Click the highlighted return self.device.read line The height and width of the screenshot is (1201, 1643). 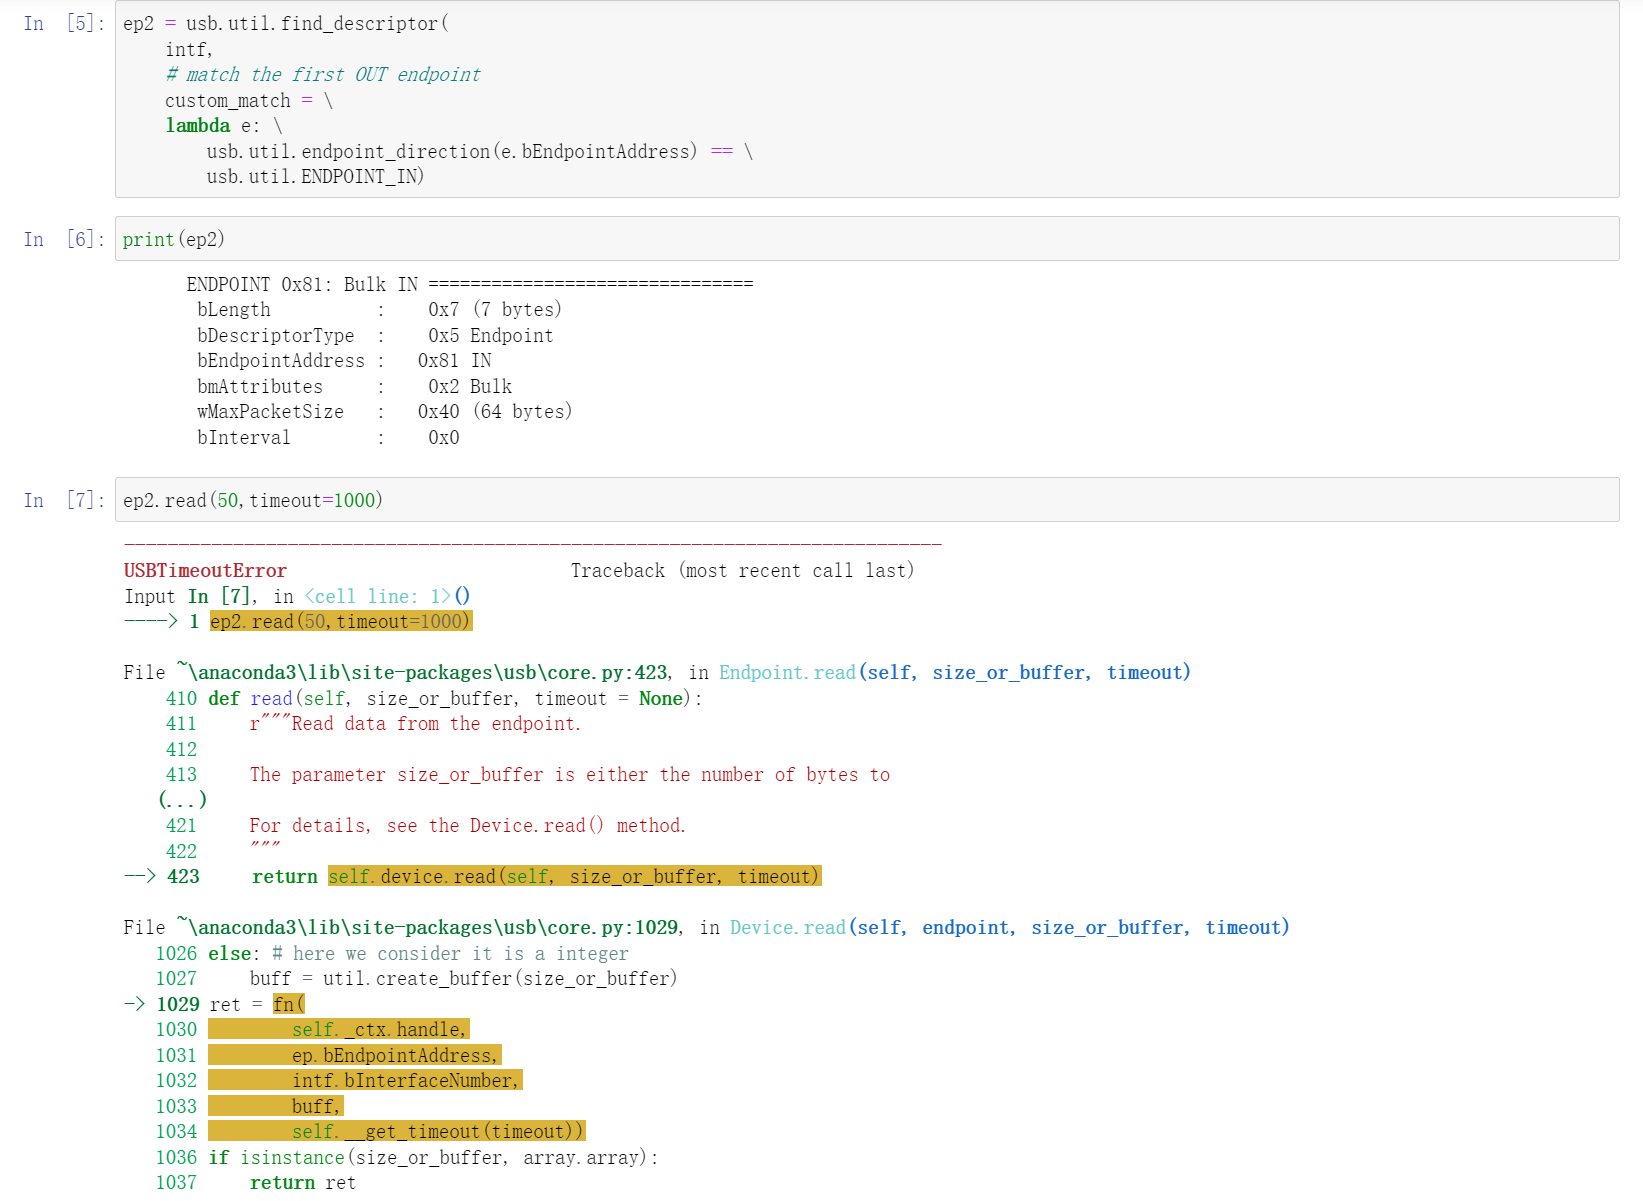coord(574,876)
